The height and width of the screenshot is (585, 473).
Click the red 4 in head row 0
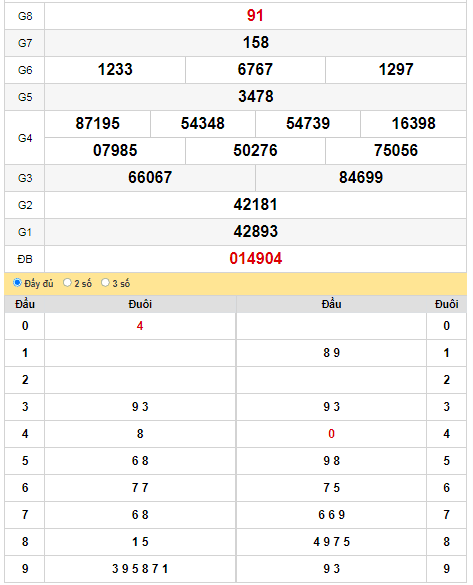(140, 326)
